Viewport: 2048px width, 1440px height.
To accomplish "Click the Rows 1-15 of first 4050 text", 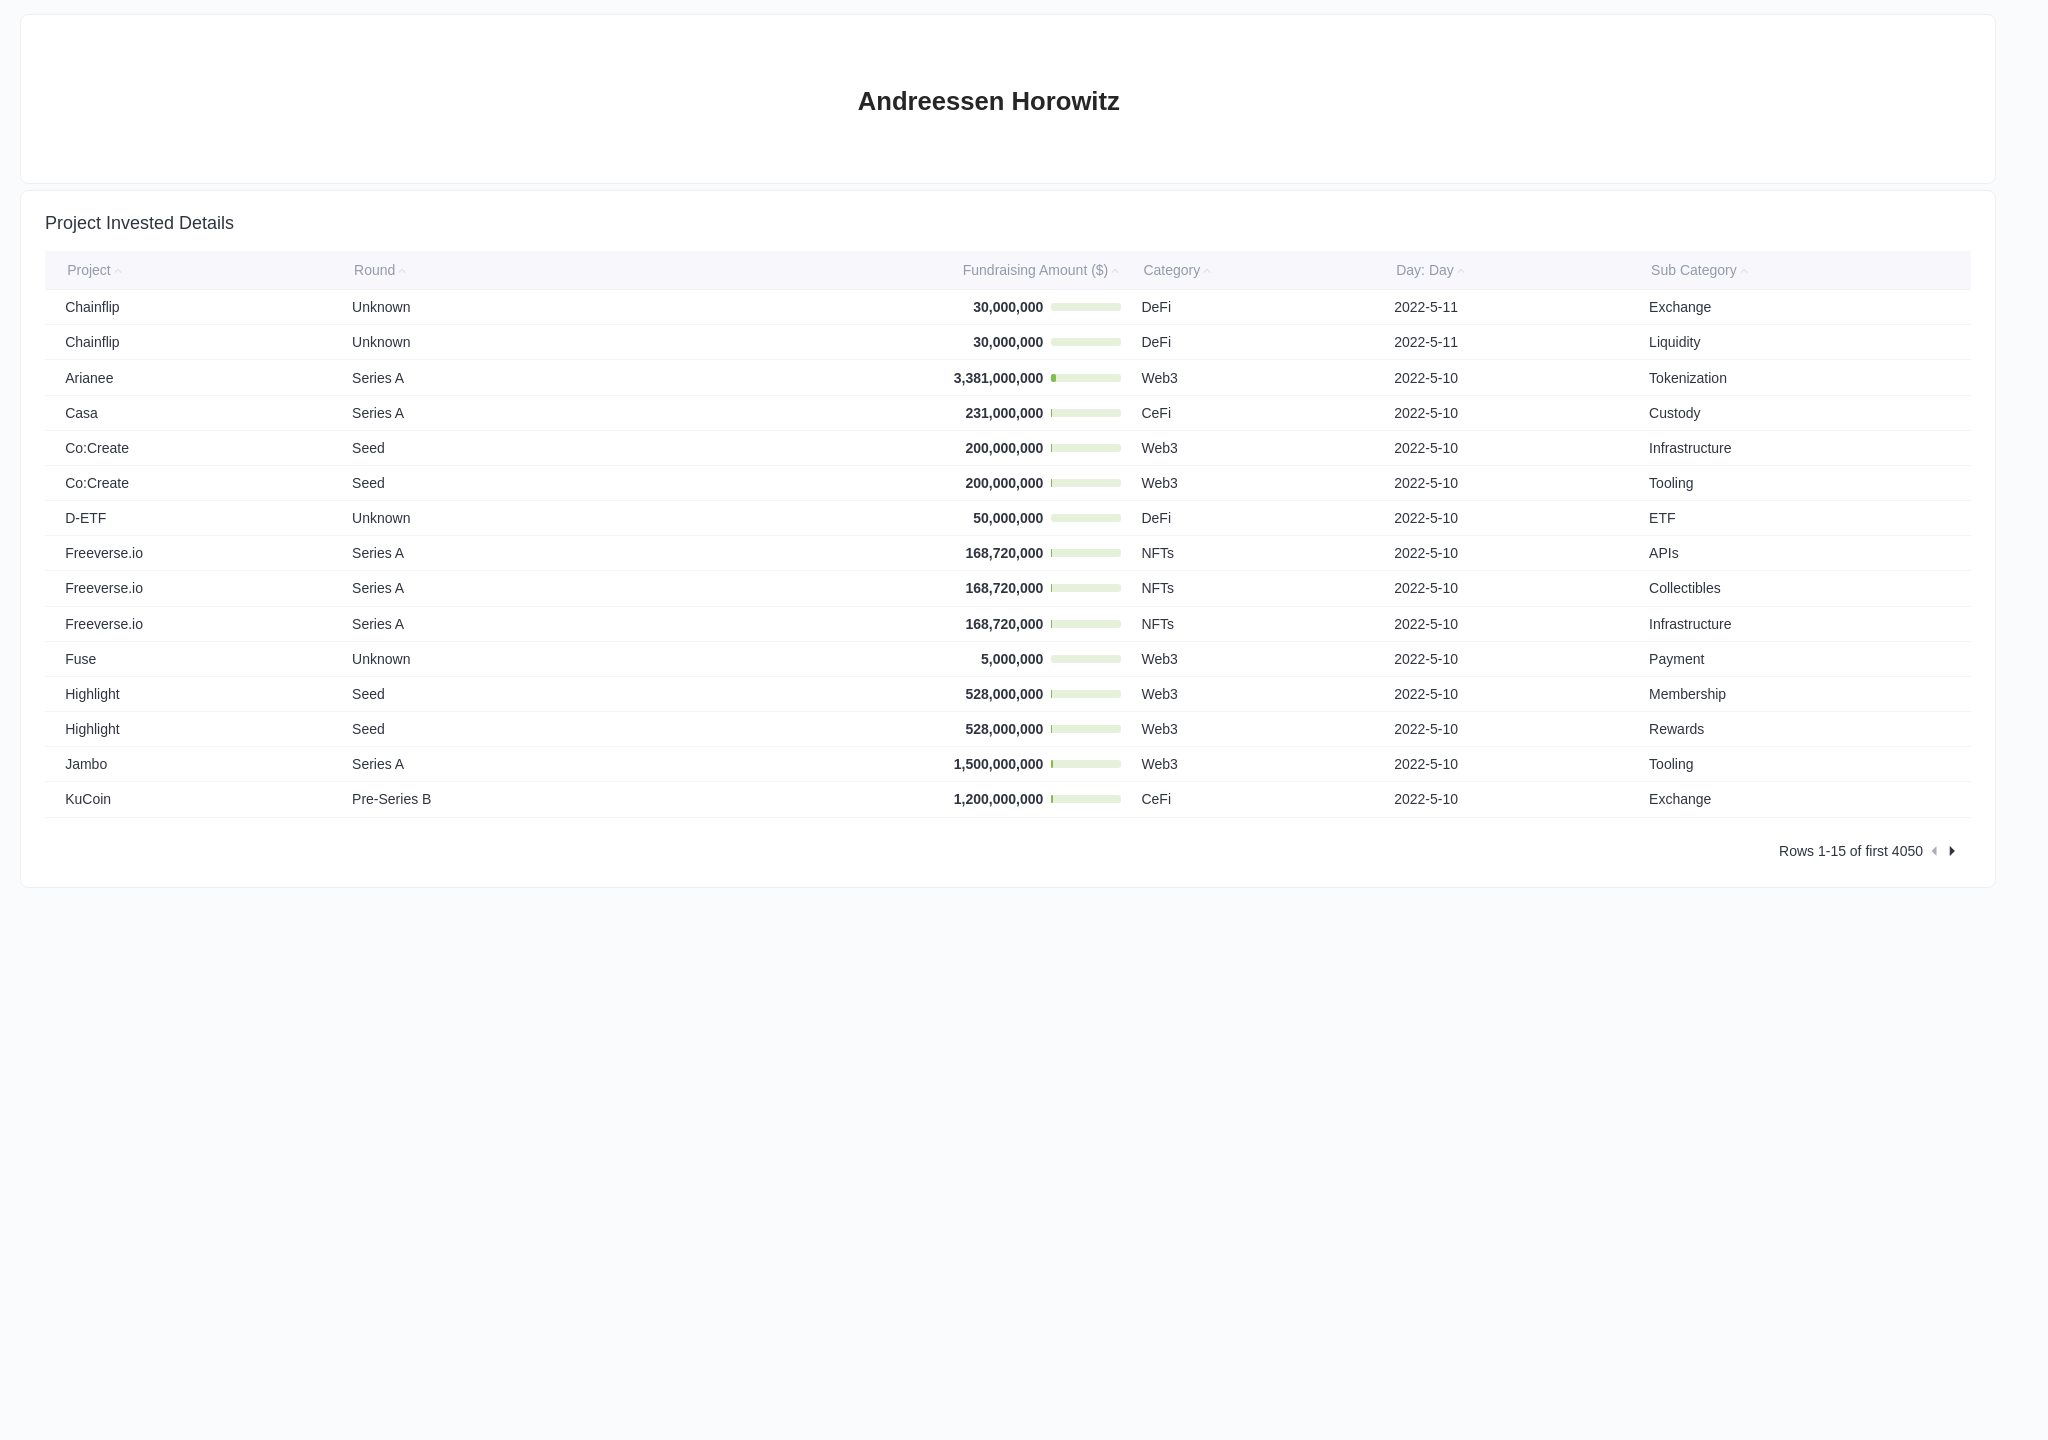I will click(1850, 850).
